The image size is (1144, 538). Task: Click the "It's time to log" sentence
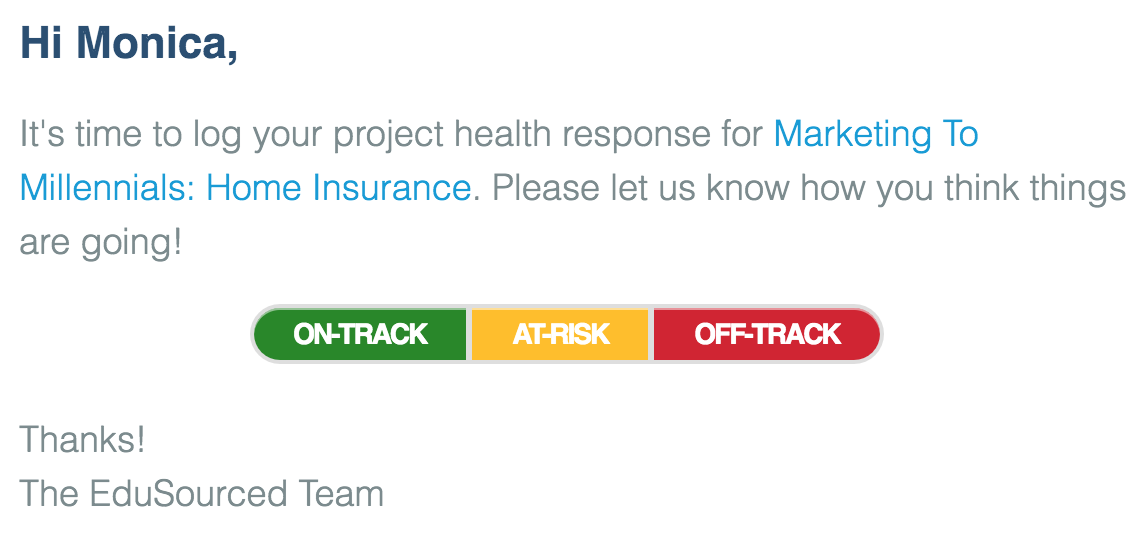[130, 134]
